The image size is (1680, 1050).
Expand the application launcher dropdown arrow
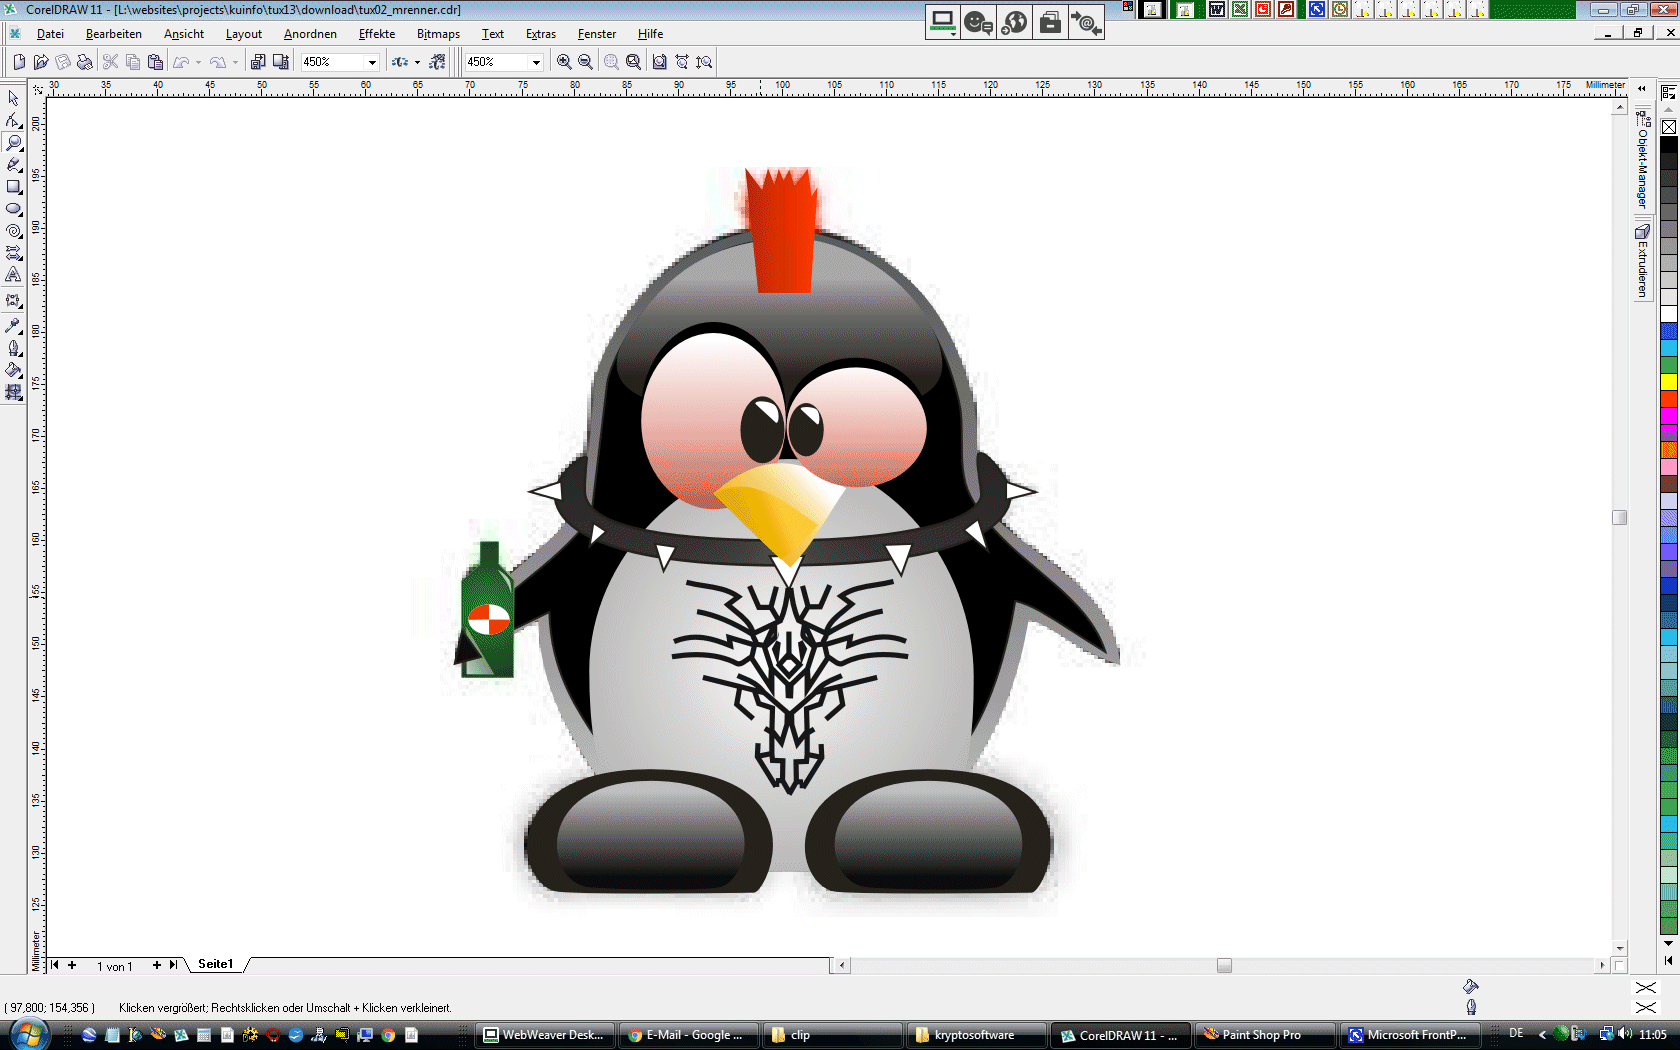(417, 62)
